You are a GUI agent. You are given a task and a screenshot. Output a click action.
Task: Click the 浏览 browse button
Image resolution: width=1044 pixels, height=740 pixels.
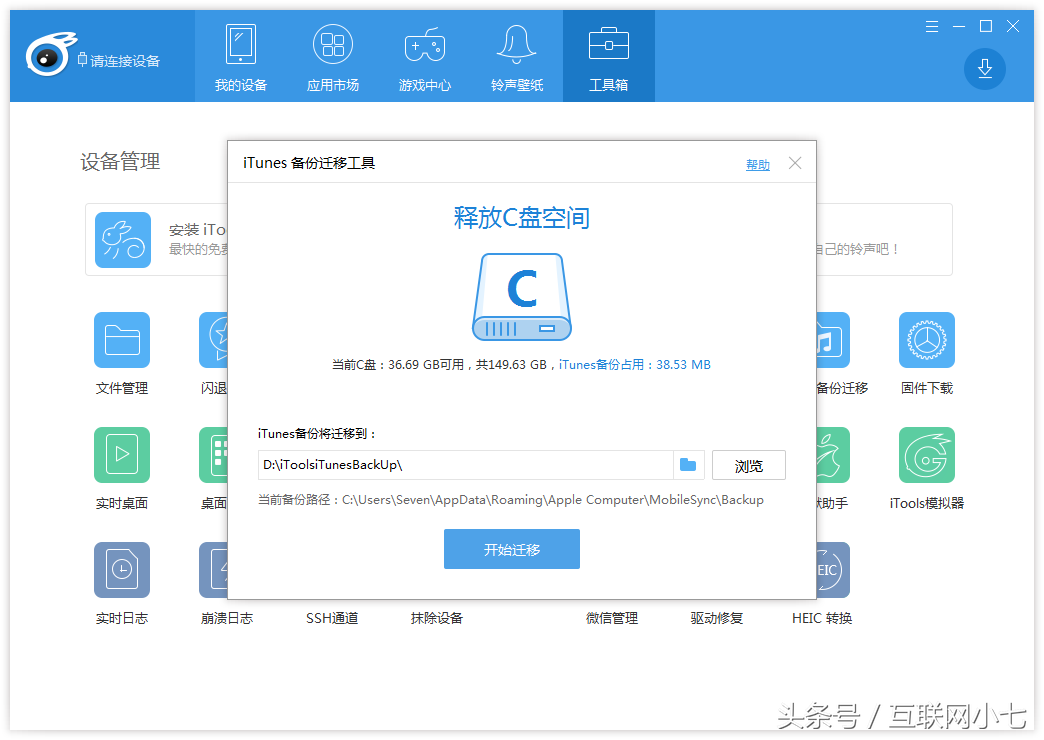pyautogui.click(x=748, y=466)
